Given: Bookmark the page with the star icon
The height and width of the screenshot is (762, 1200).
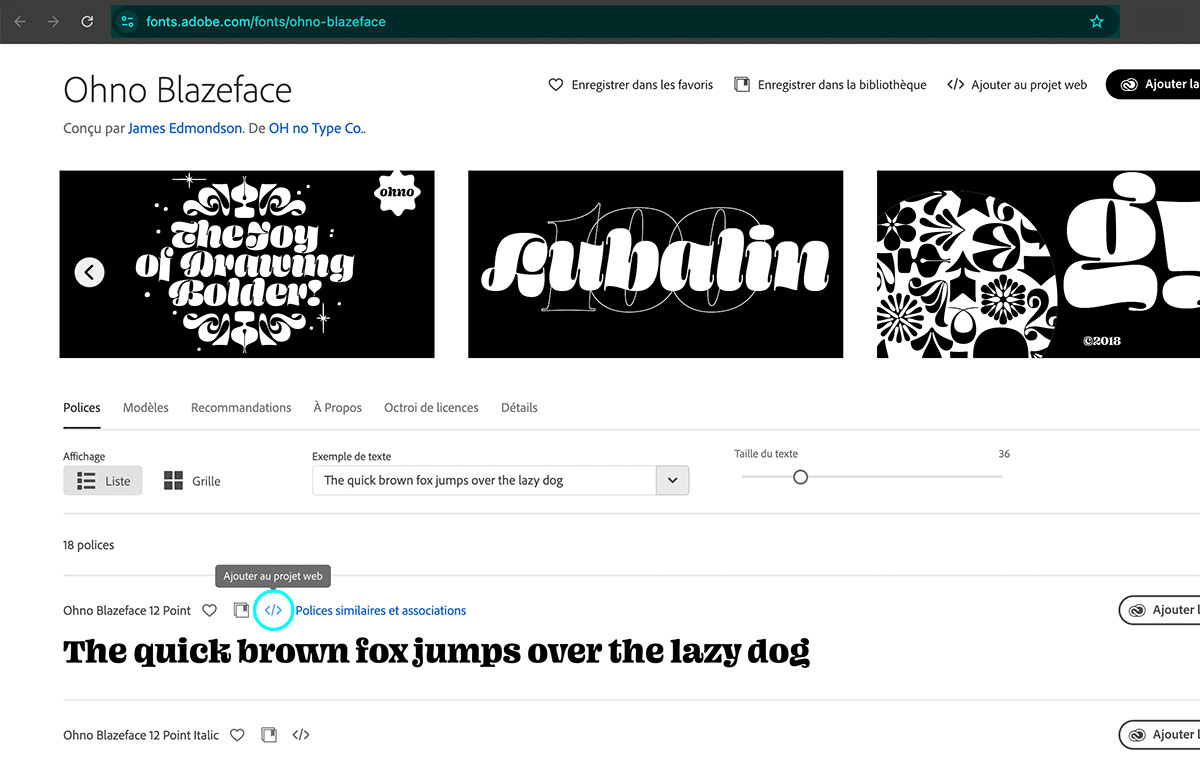Looking at the screenshot, I should click(x=1096, y=20).
